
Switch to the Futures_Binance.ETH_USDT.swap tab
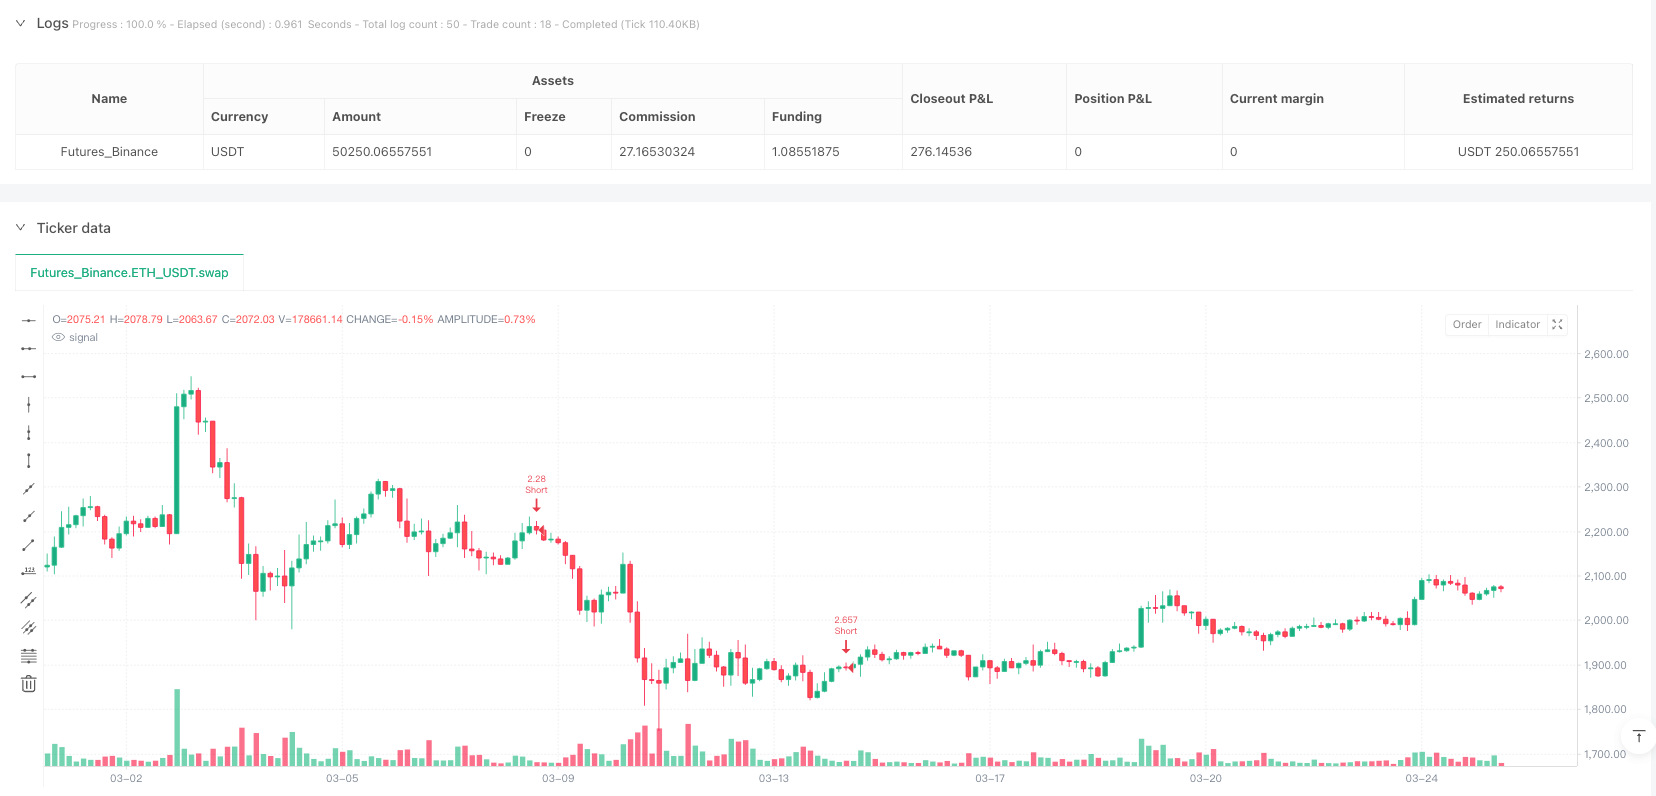[129, 272]
